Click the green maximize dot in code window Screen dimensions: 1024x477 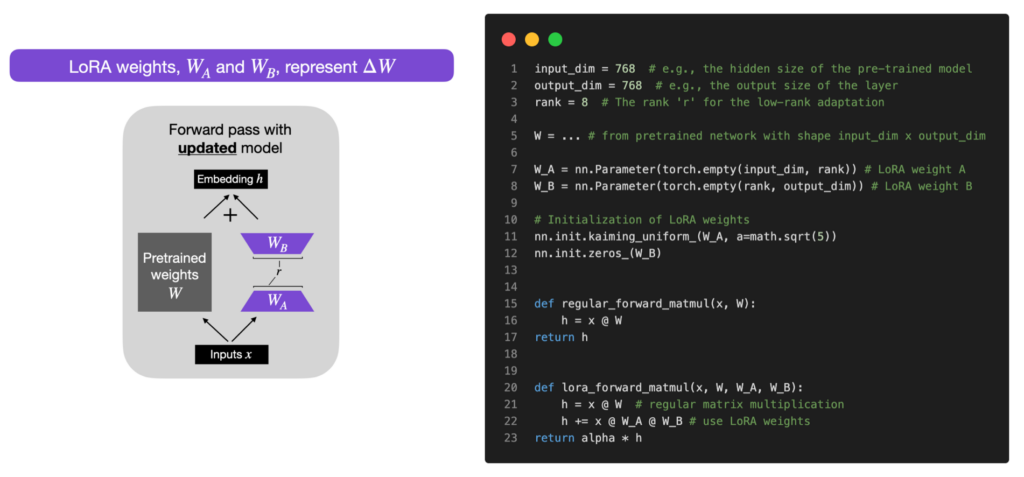point(555,39)
